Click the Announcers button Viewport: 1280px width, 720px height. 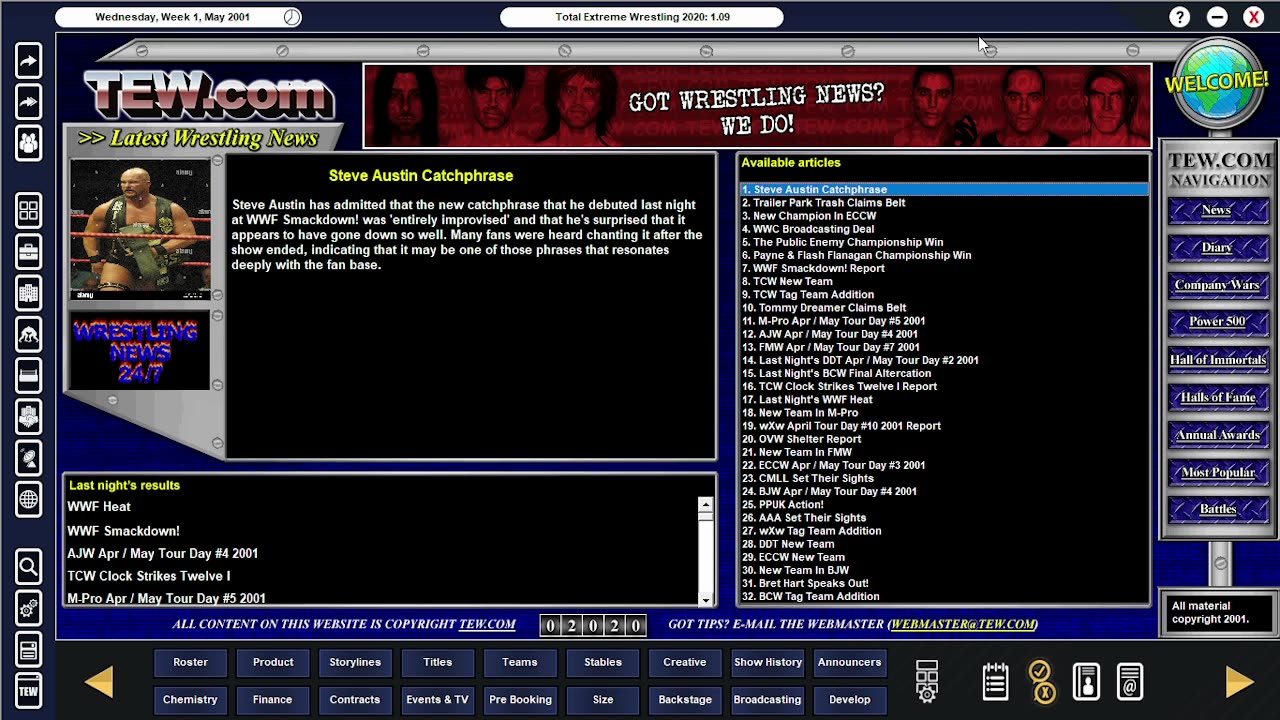point(850,662)
